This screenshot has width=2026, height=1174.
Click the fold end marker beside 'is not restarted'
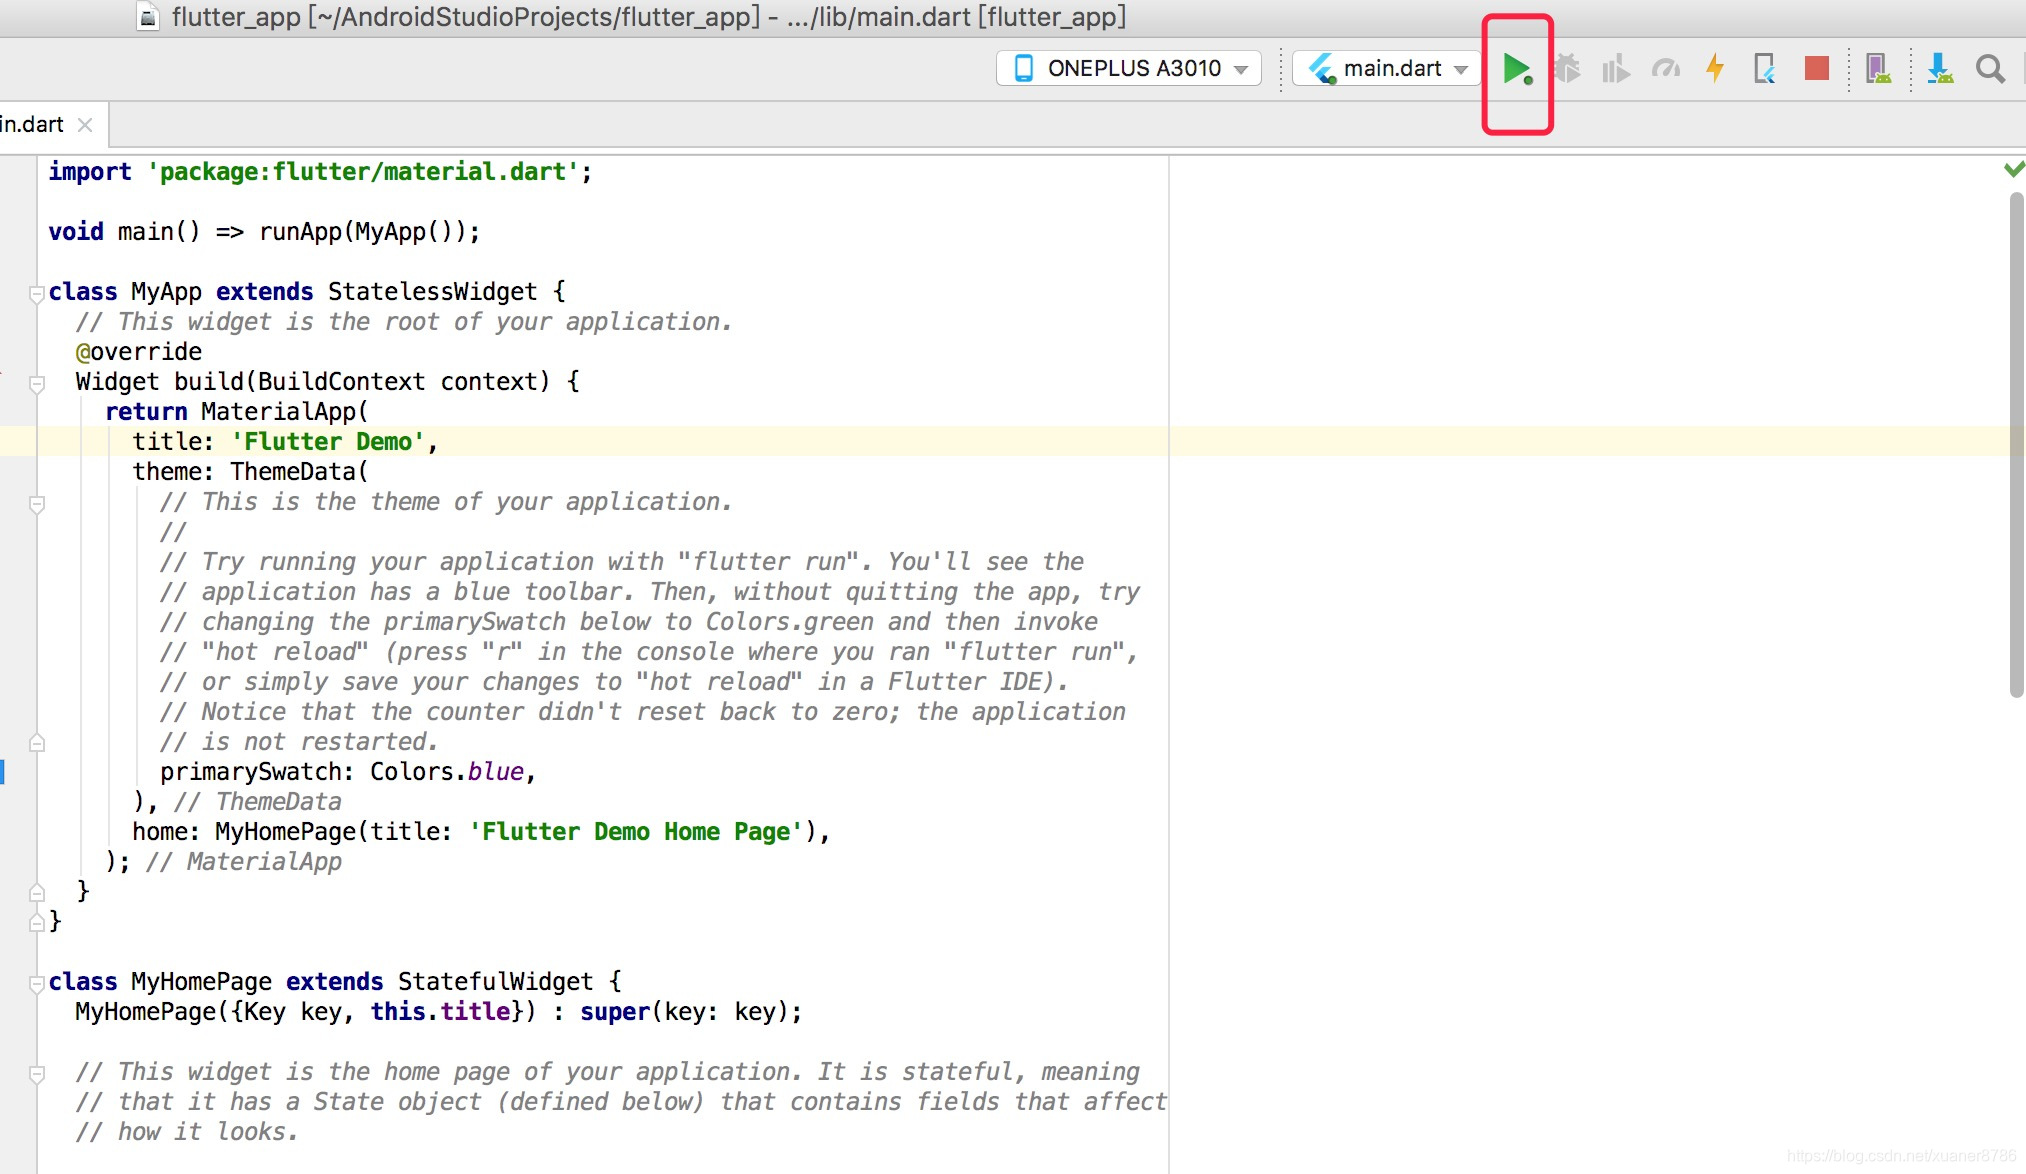(37, 743)
